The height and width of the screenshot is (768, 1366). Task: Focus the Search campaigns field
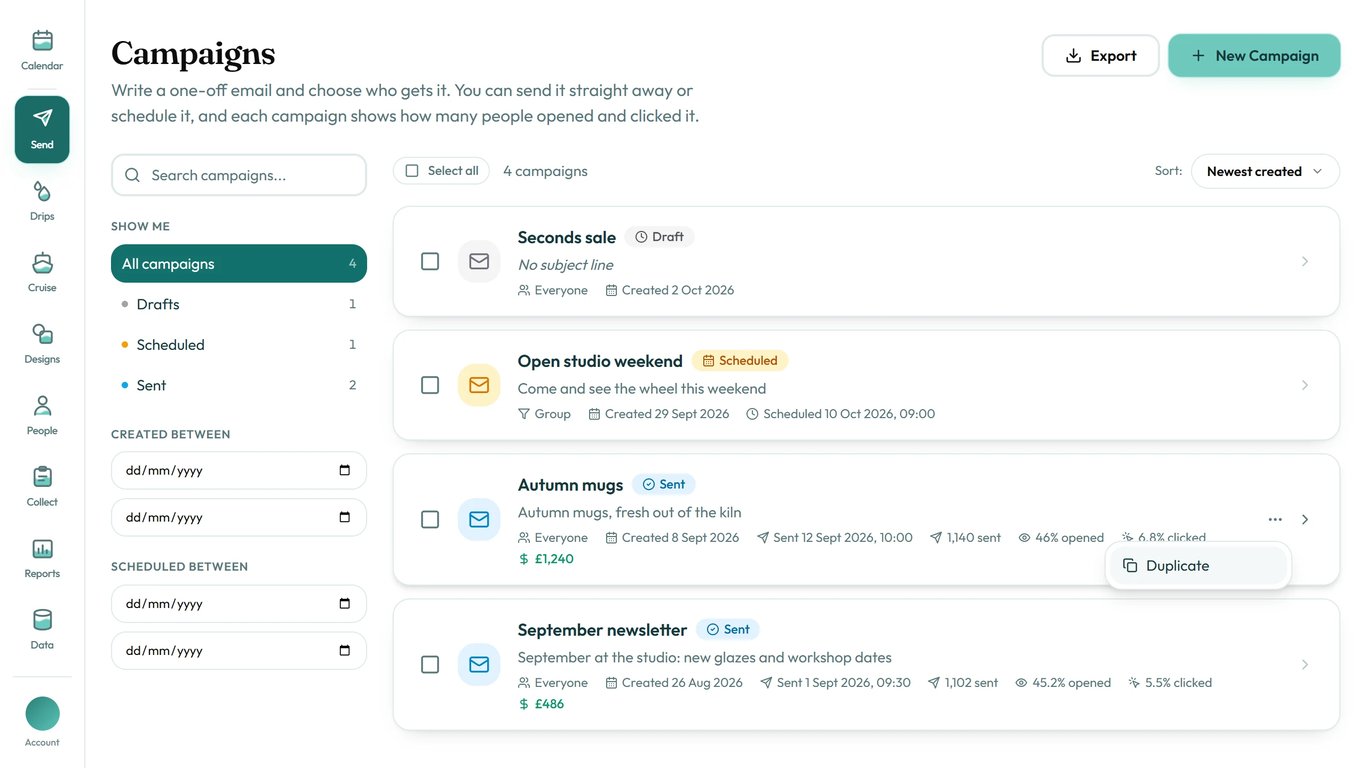click(x=239, y=175)
